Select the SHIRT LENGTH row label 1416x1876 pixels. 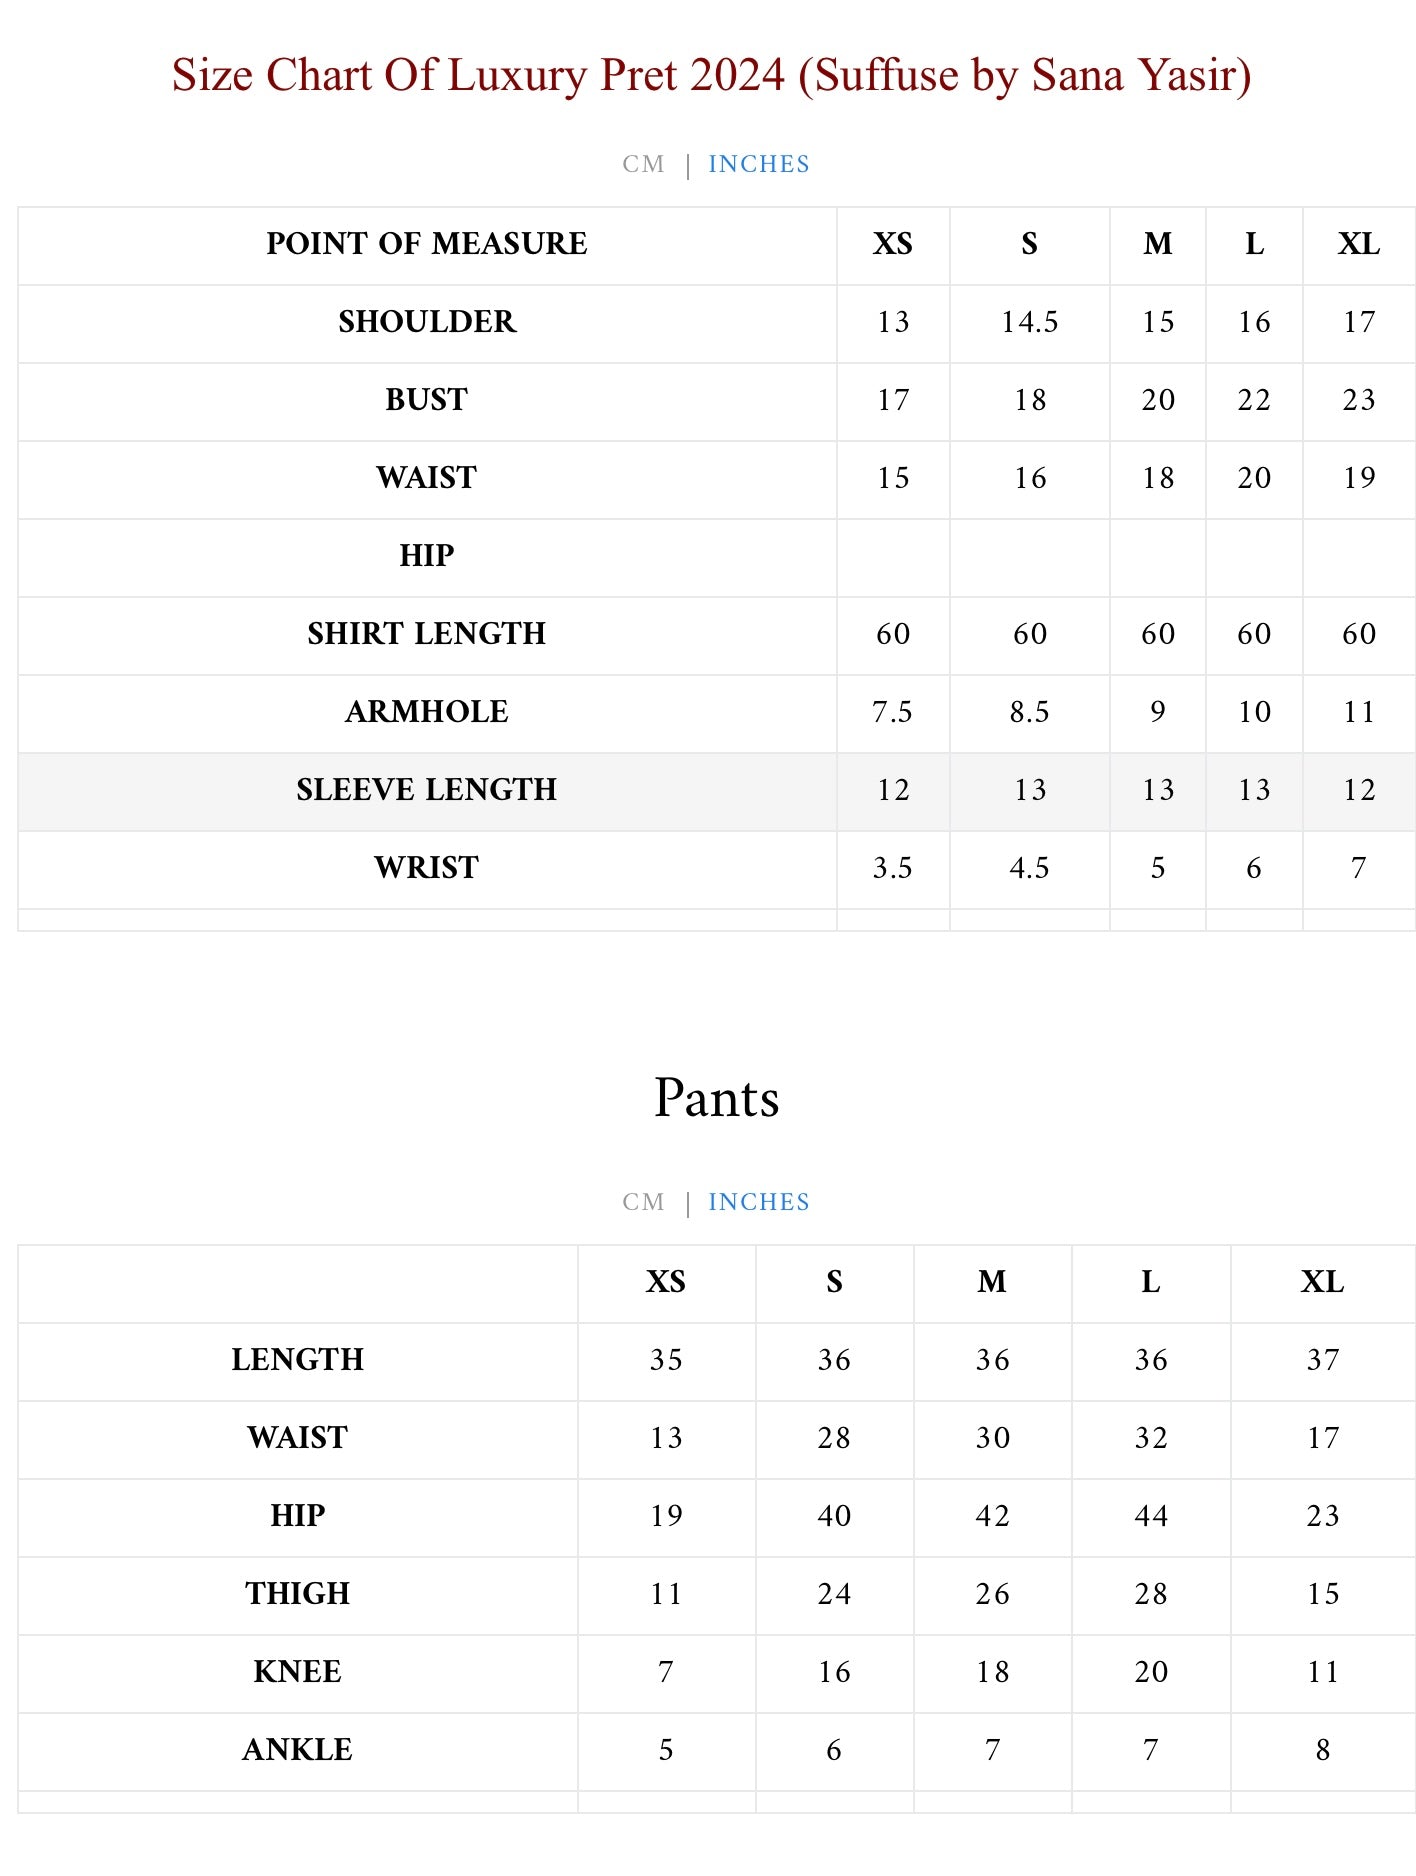point(427,634)
